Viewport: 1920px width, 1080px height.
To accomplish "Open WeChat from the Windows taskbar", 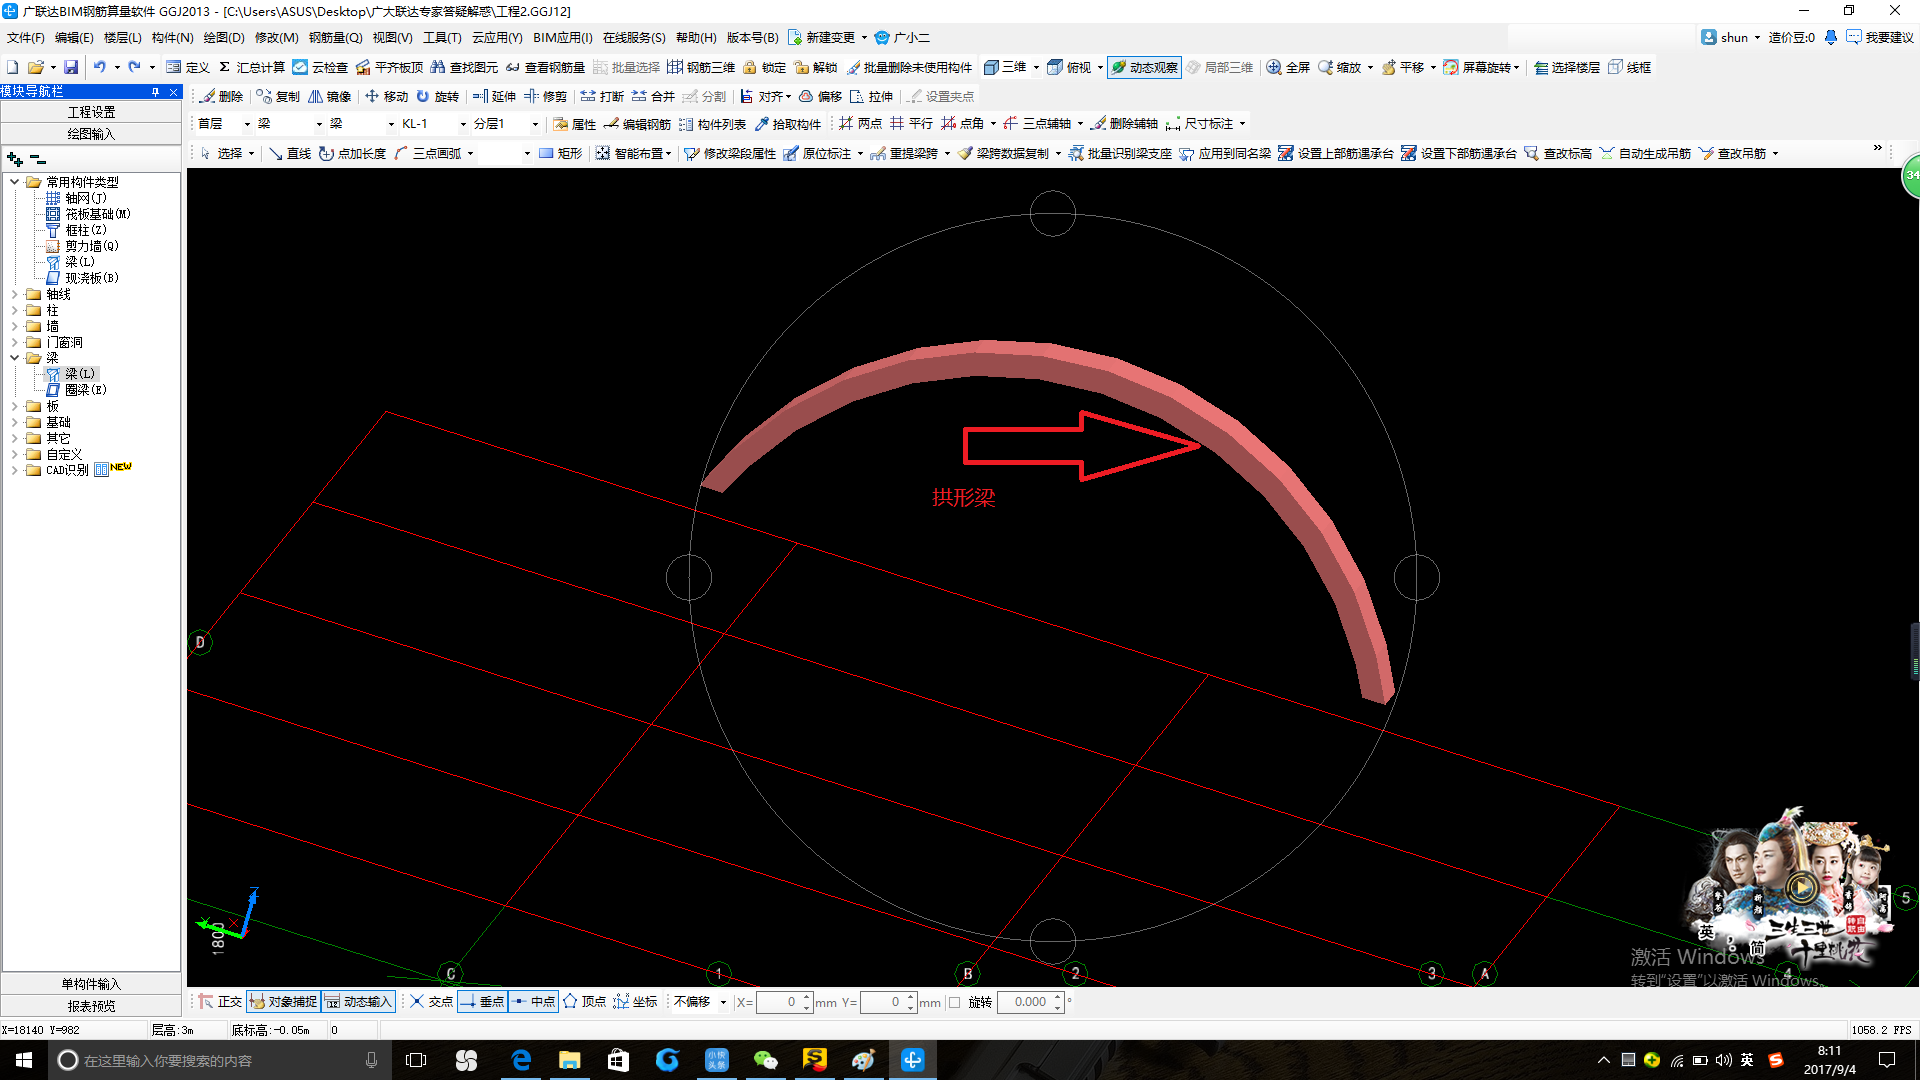I will click(x=766, y=1060).
